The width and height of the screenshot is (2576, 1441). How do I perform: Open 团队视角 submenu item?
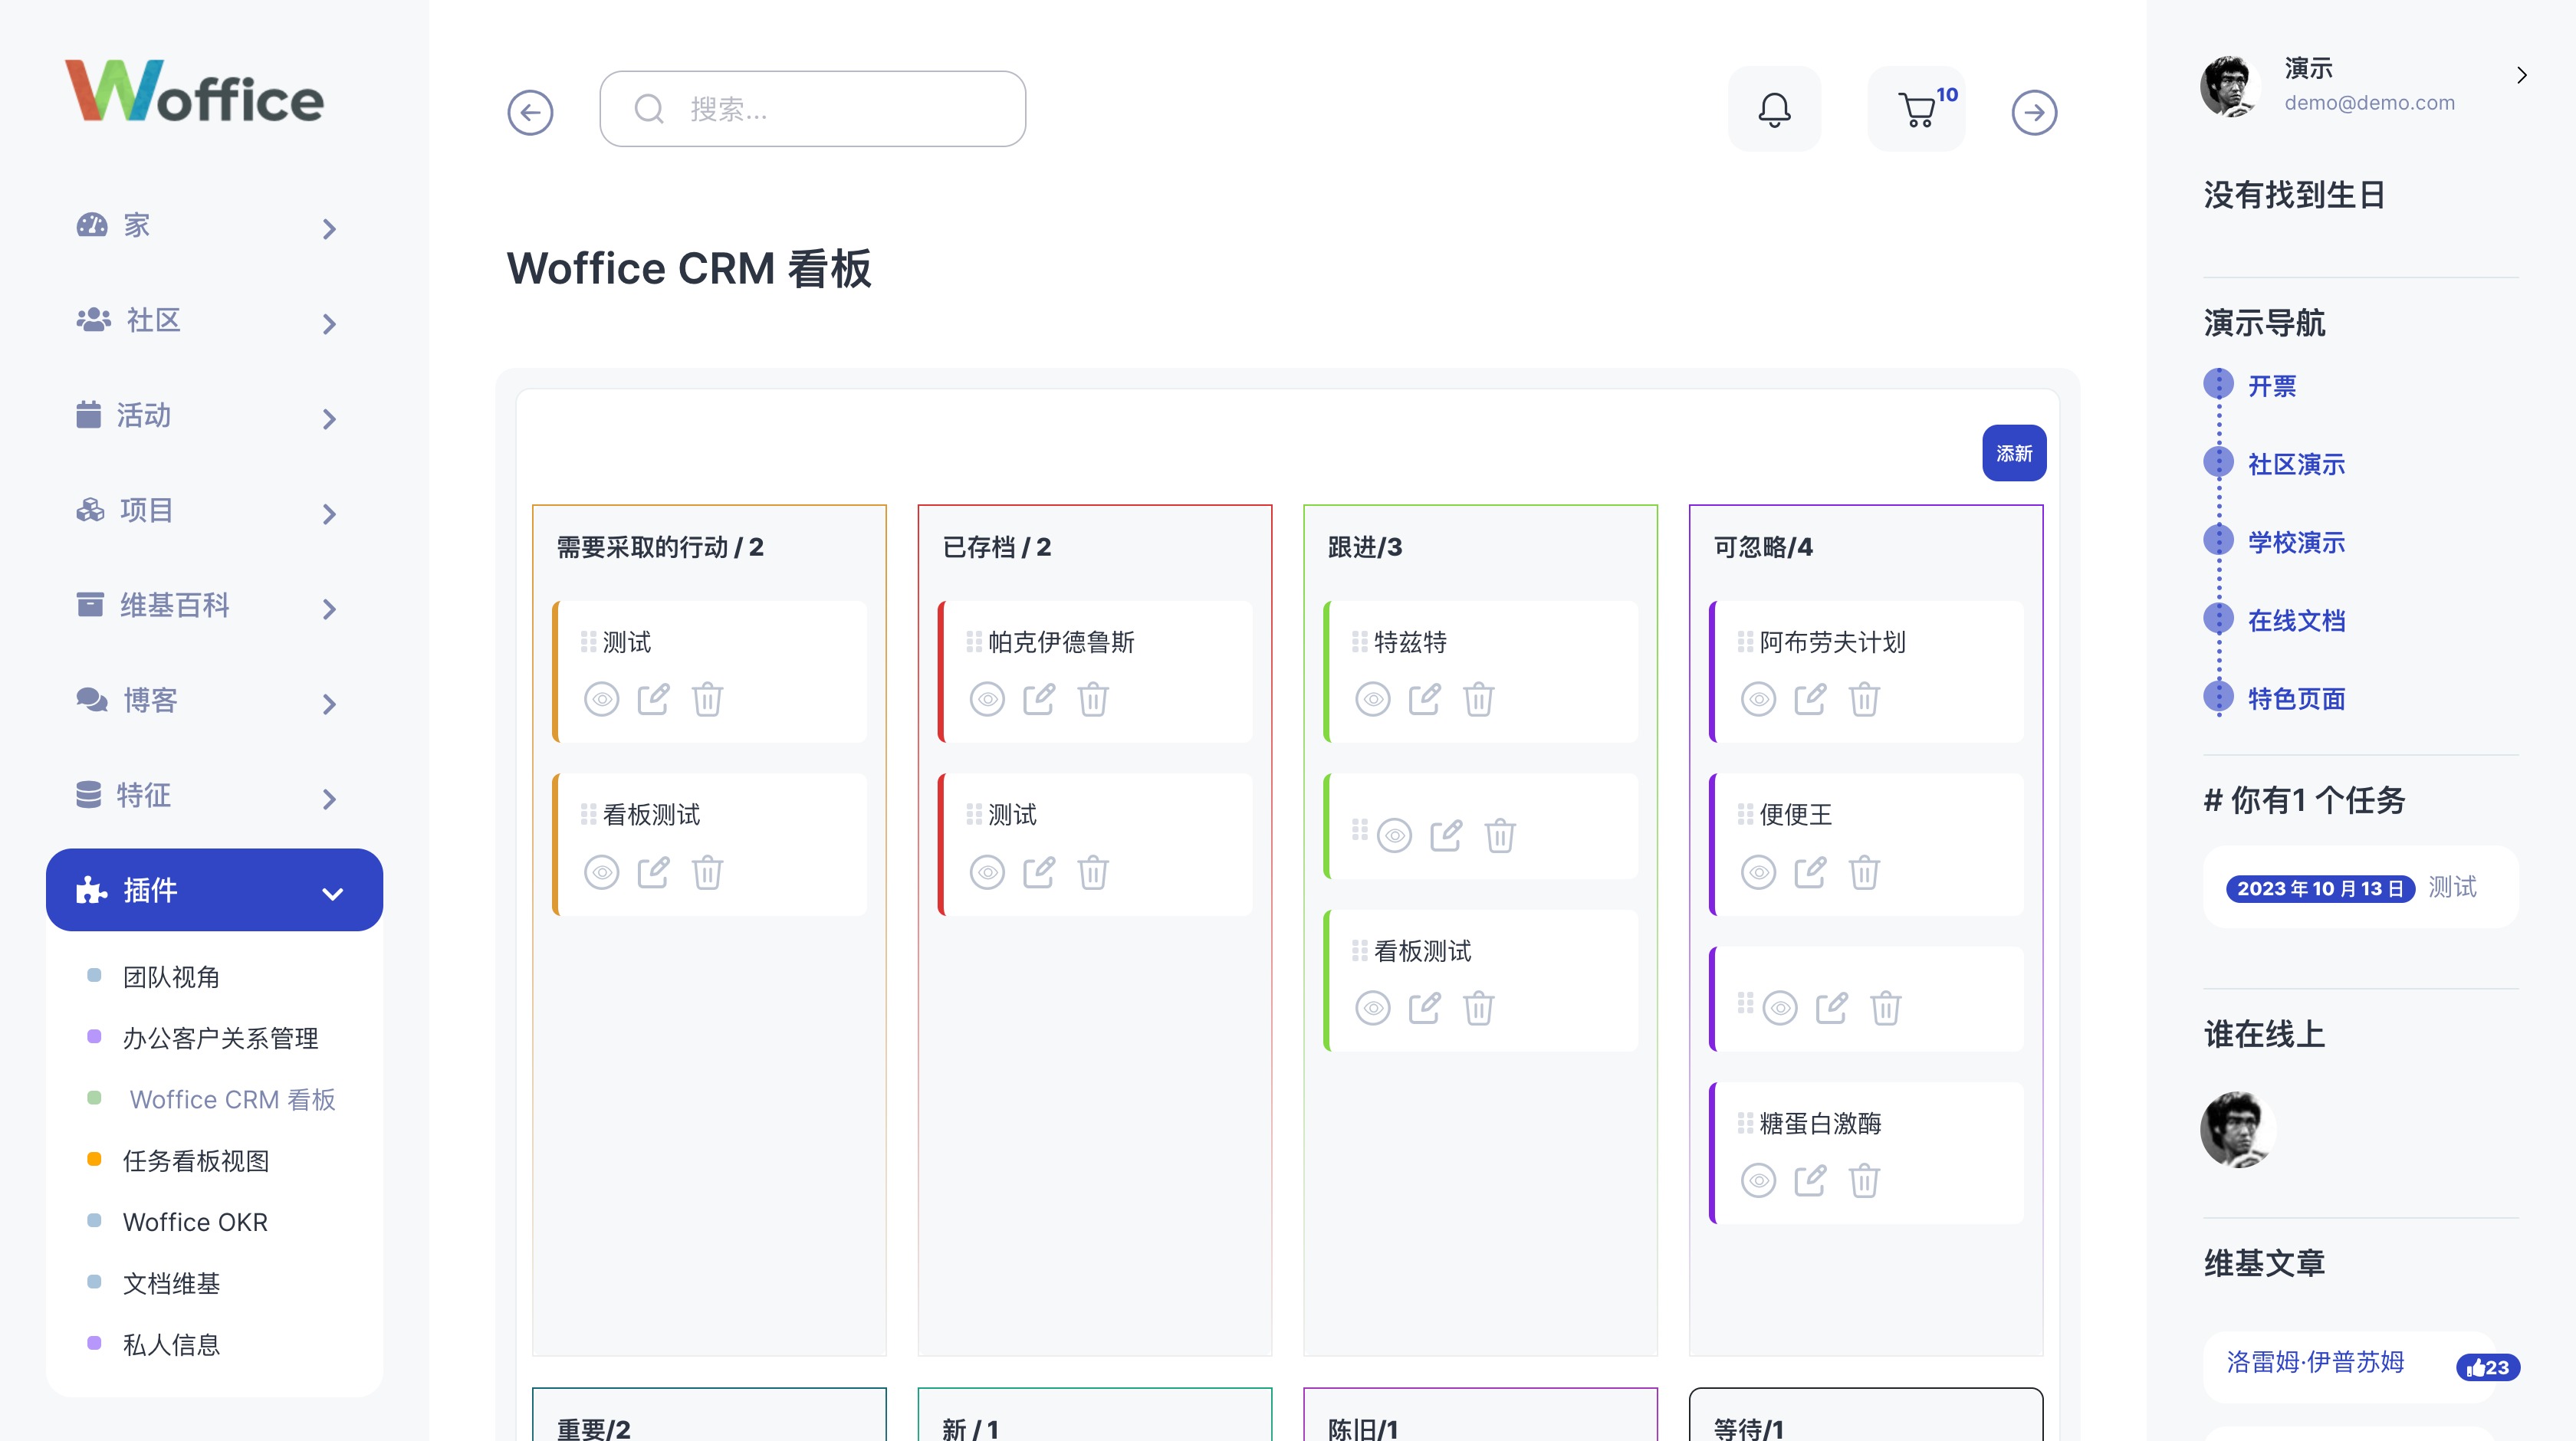pyautogui.click(x=171, y=977)
